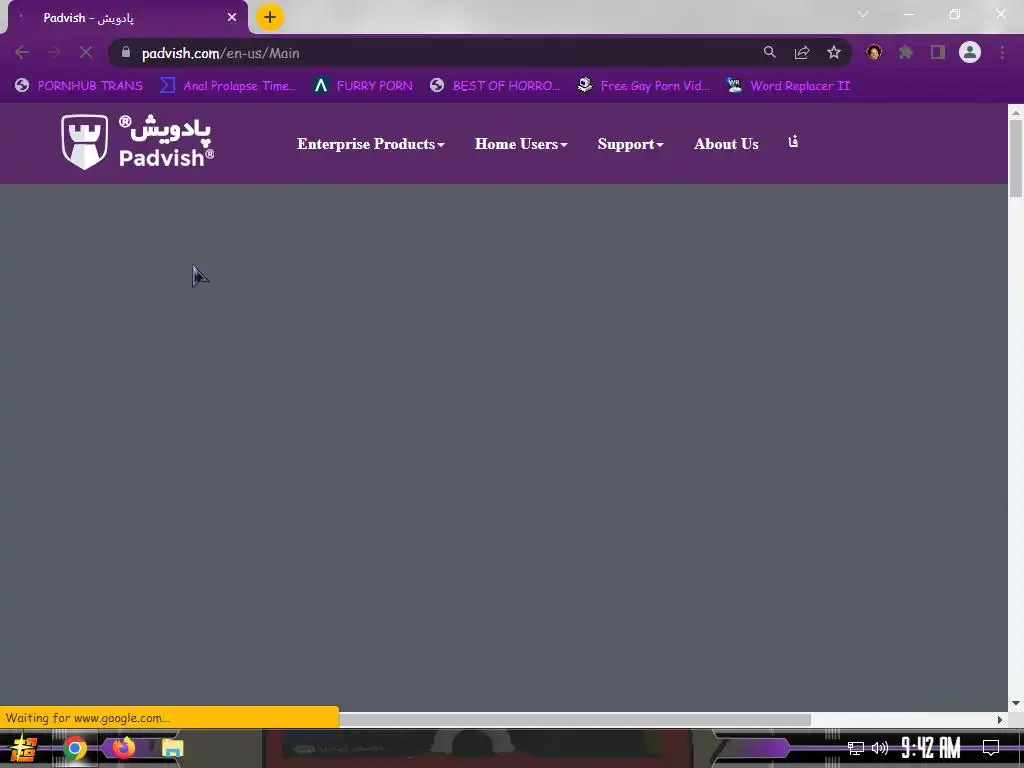Toggle the browser side panel
1024x768 pixels.
point(938,52)
